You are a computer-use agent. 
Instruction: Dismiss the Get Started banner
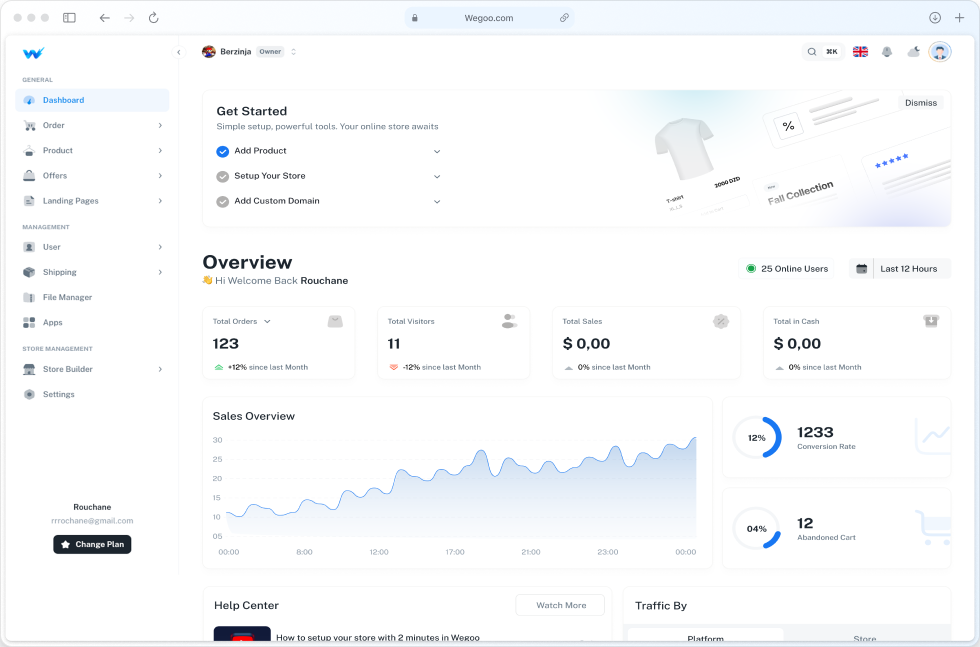(x=920, y=103)
